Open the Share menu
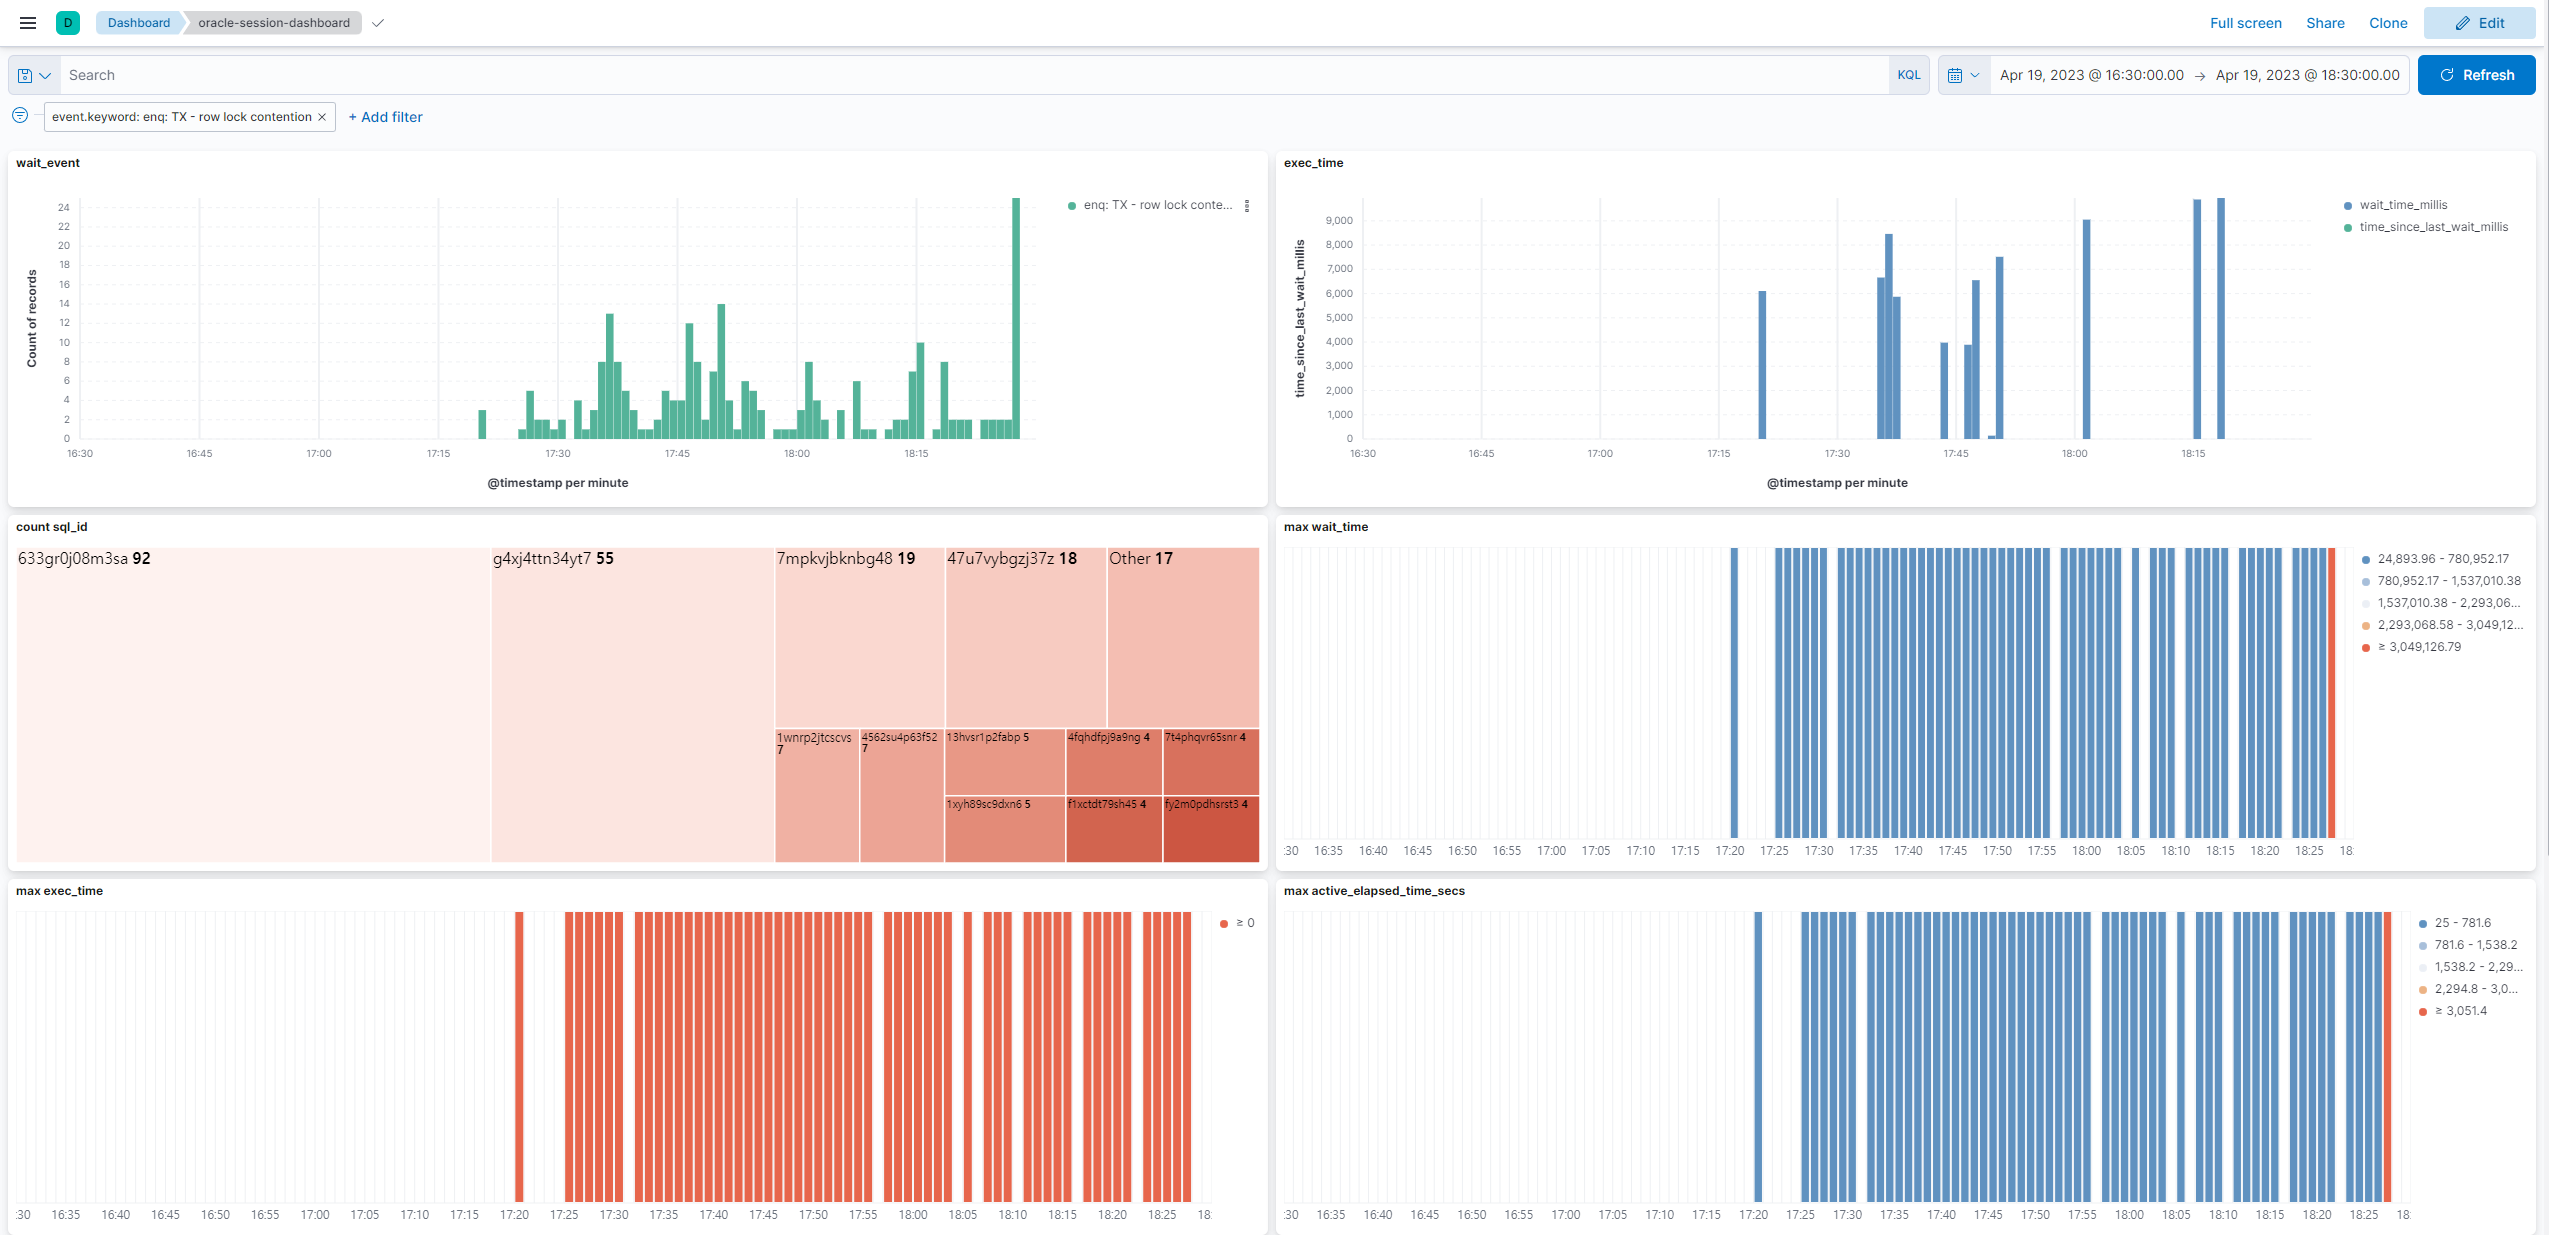2549x1235 pixels. click(2324, 23)
